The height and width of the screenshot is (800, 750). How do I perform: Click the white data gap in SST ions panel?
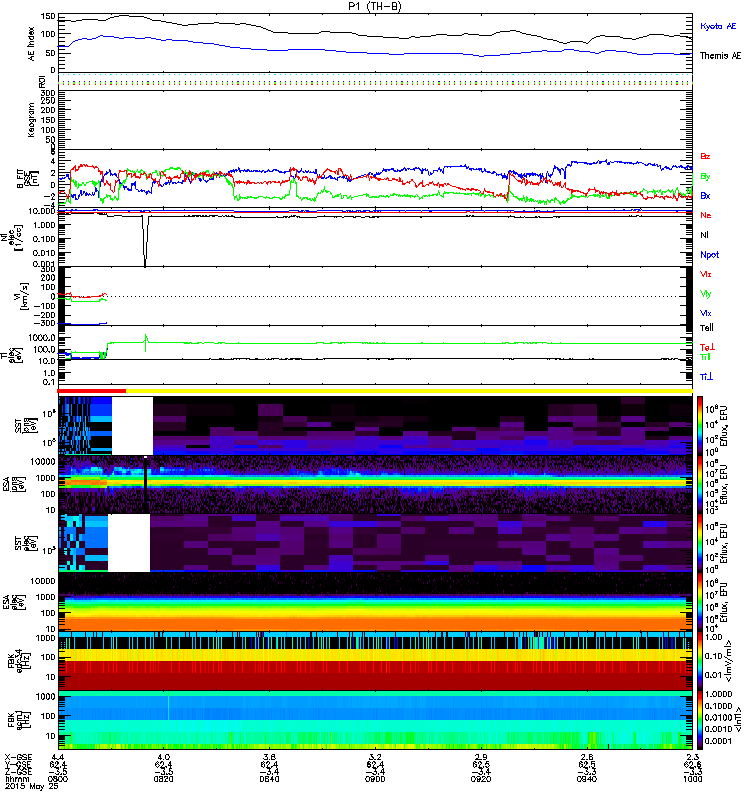pos(132,426)
